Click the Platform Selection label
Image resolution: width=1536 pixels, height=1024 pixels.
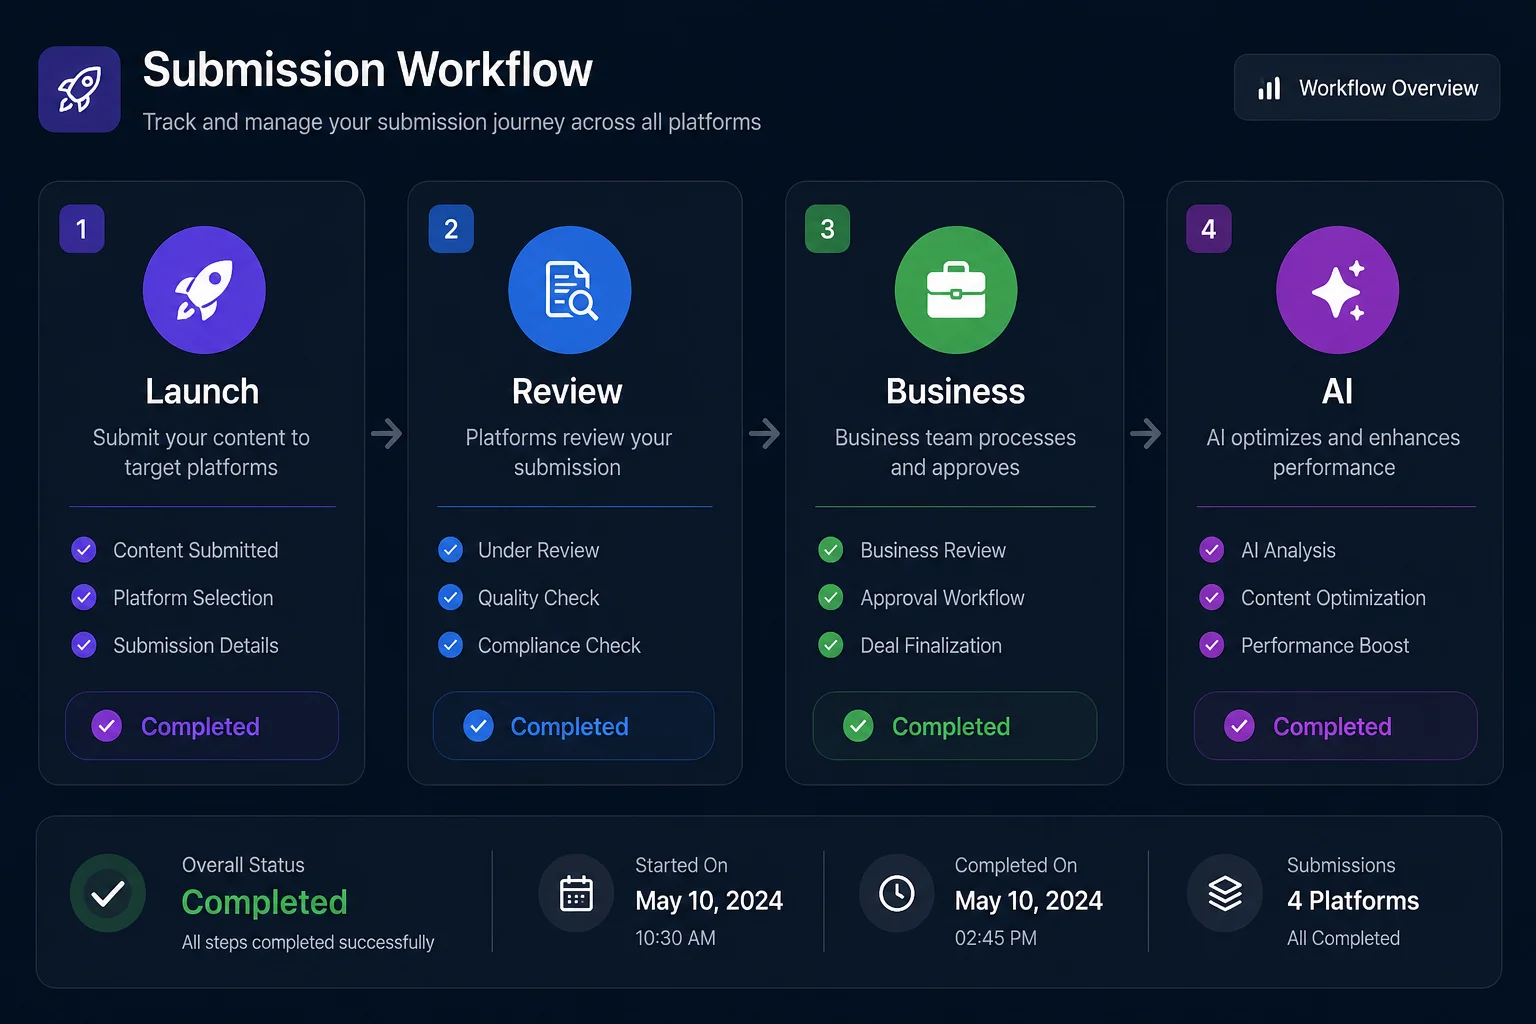tap(193, 598)
